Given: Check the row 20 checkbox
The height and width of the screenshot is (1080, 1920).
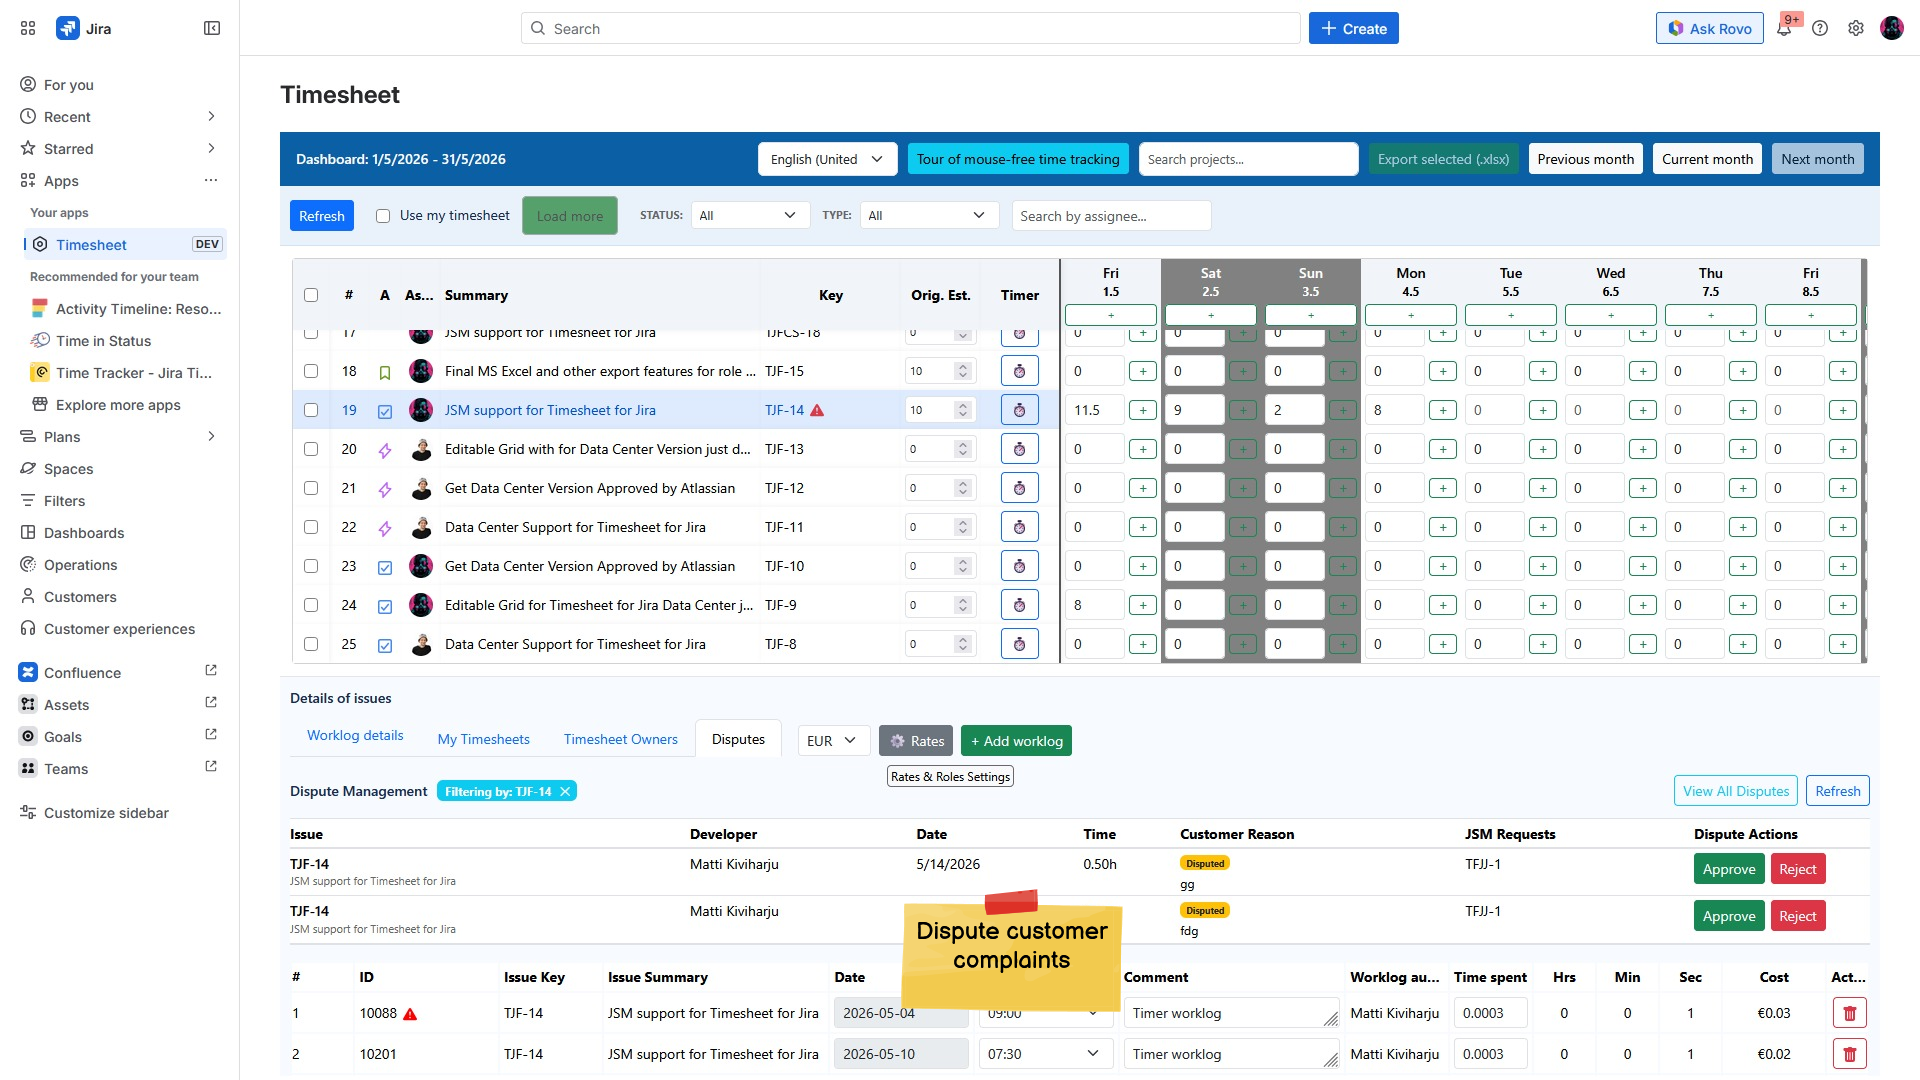Looking at the screenshot, I should point(311,449).
